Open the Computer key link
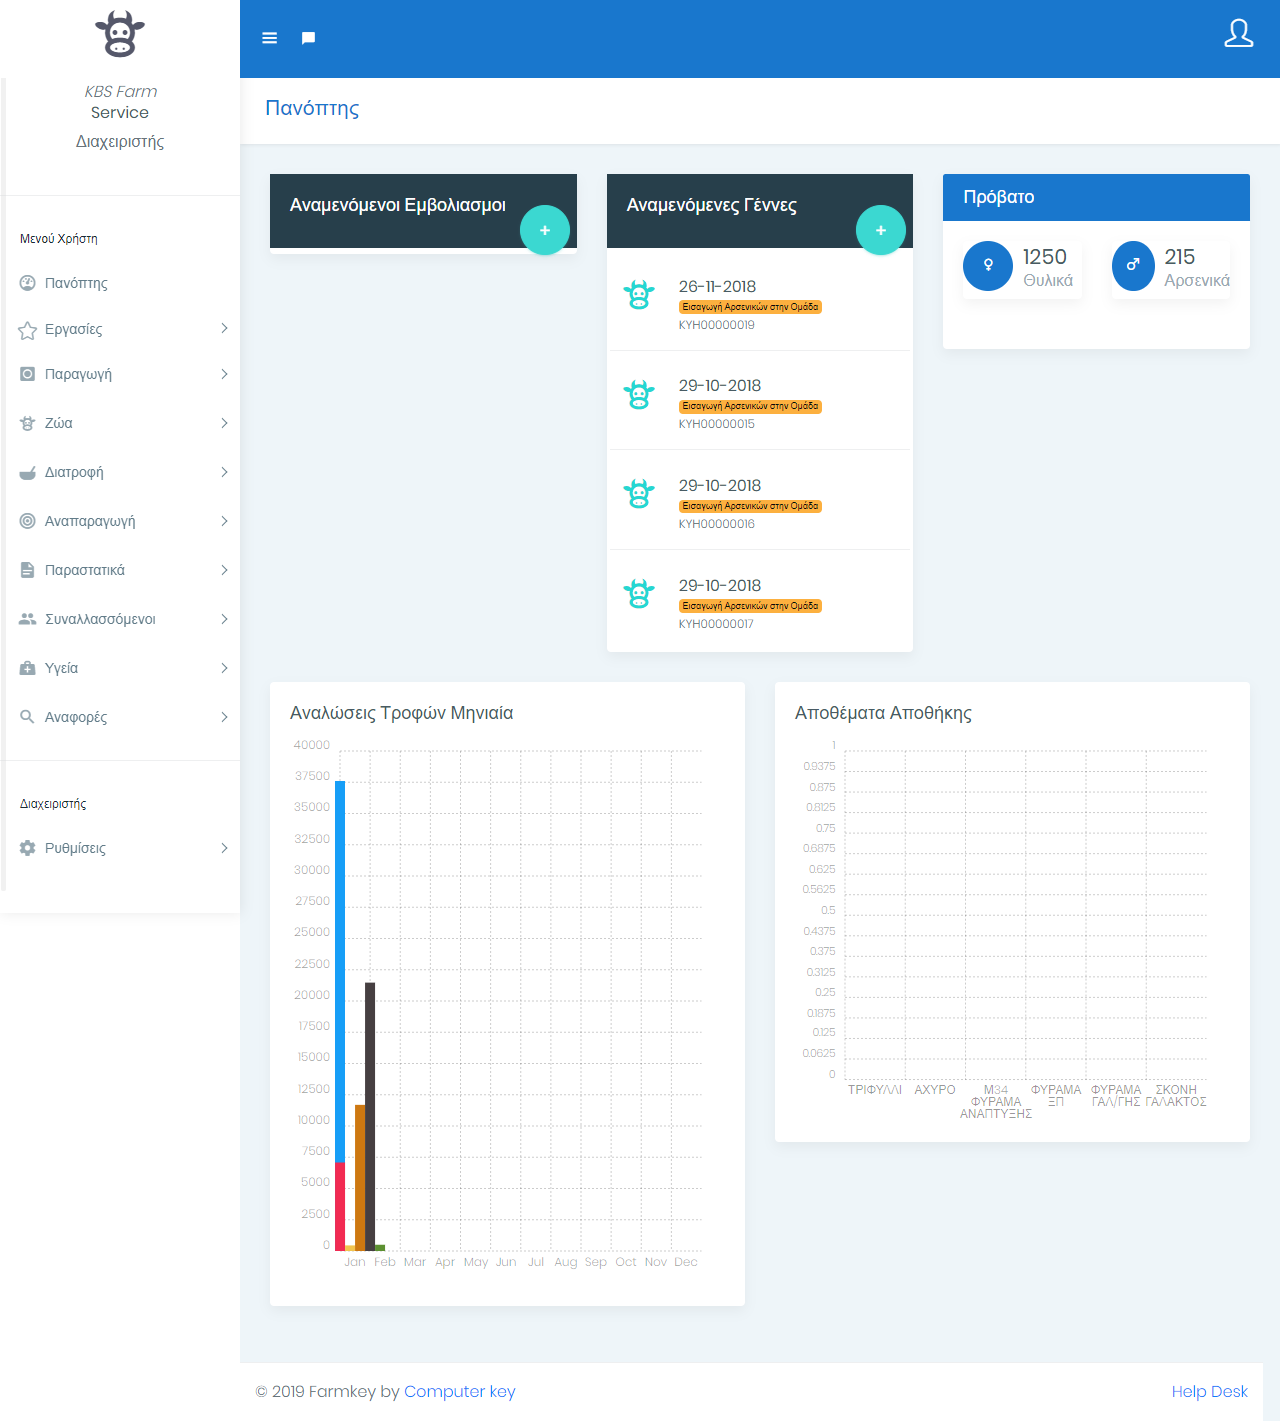The width and height of the screenshot is (1280, 1421). pos(459,1391)
